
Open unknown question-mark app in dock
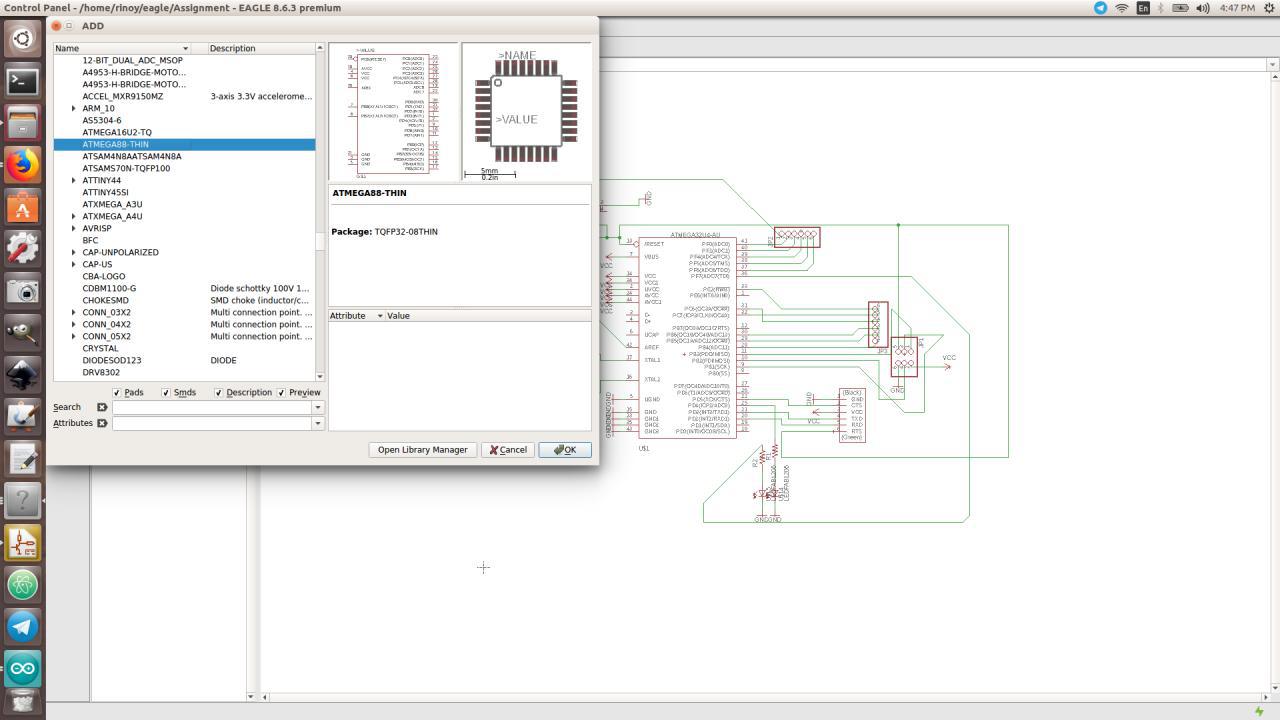(x=22, y=501)
